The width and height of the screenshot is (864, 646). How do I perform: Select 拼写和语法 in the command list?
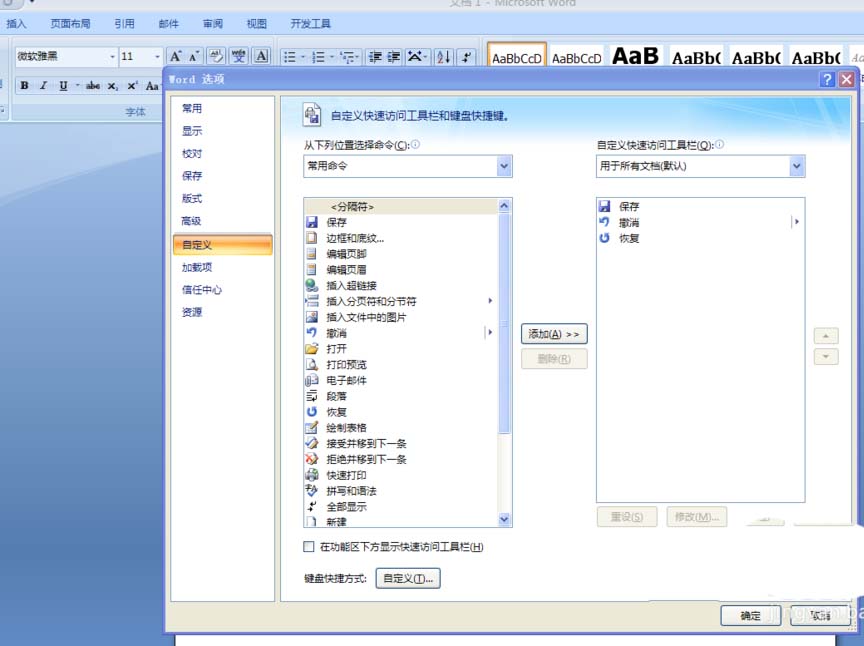(401, 491)
